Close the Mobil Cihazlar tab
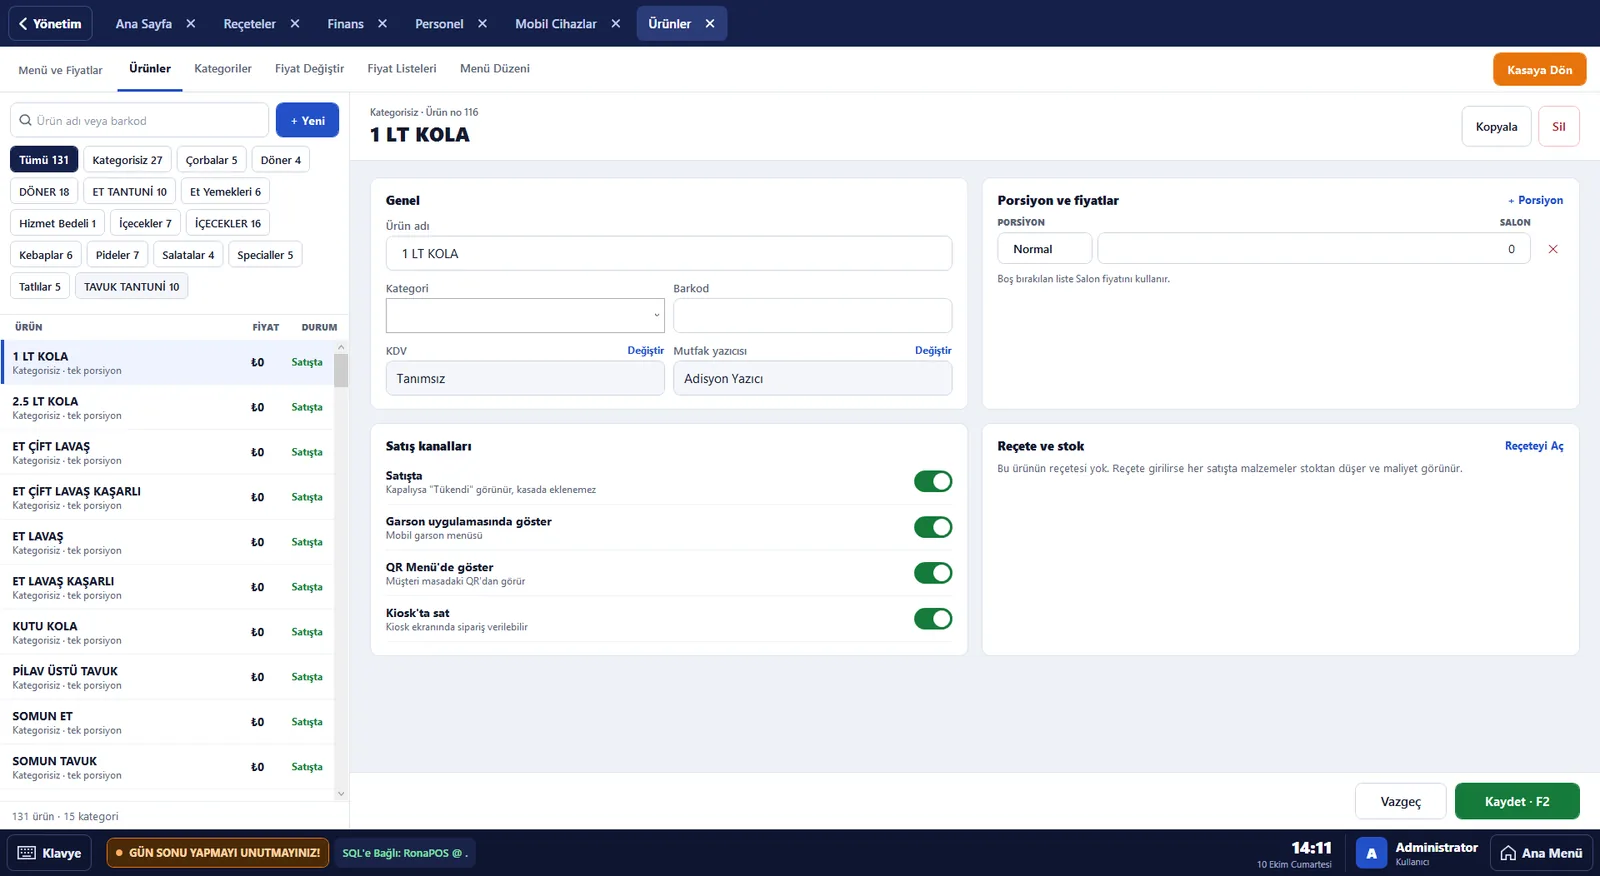This screenshot has height=876, width=1600. (x=615, y=24)
